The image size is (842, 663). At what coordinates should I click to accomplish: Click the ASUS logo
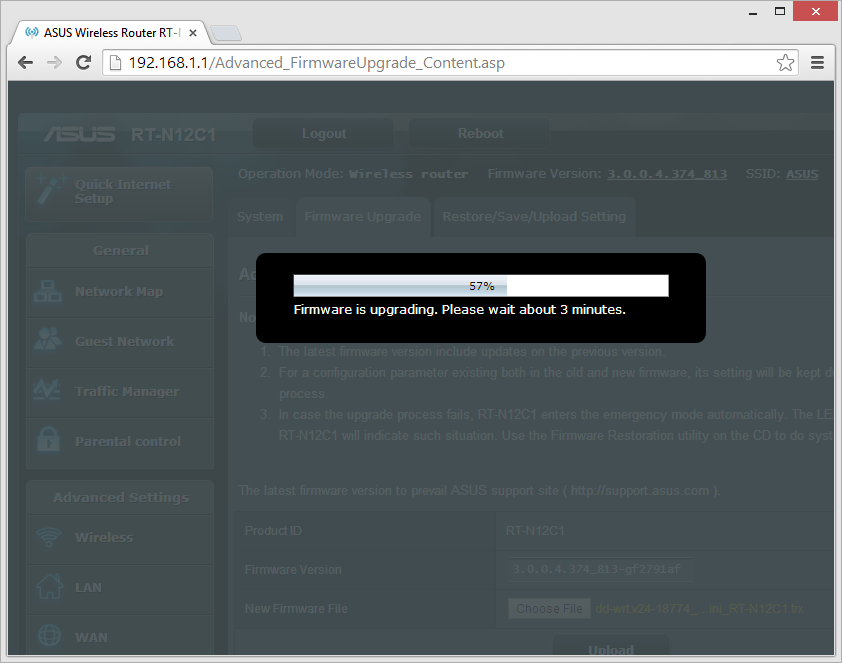pyautogui.click(x=79, y=134)
